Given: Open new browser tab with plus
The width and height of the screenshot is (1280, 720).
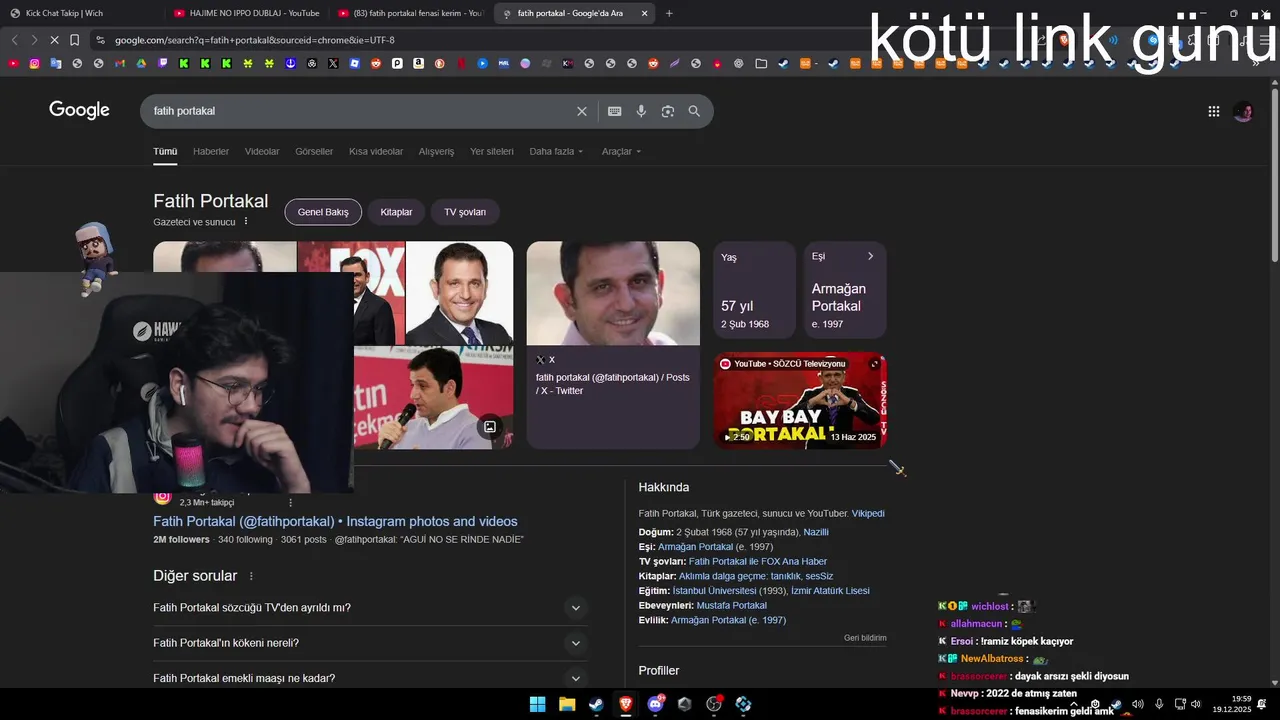Looking at the screenshot, I should point(669,13).
